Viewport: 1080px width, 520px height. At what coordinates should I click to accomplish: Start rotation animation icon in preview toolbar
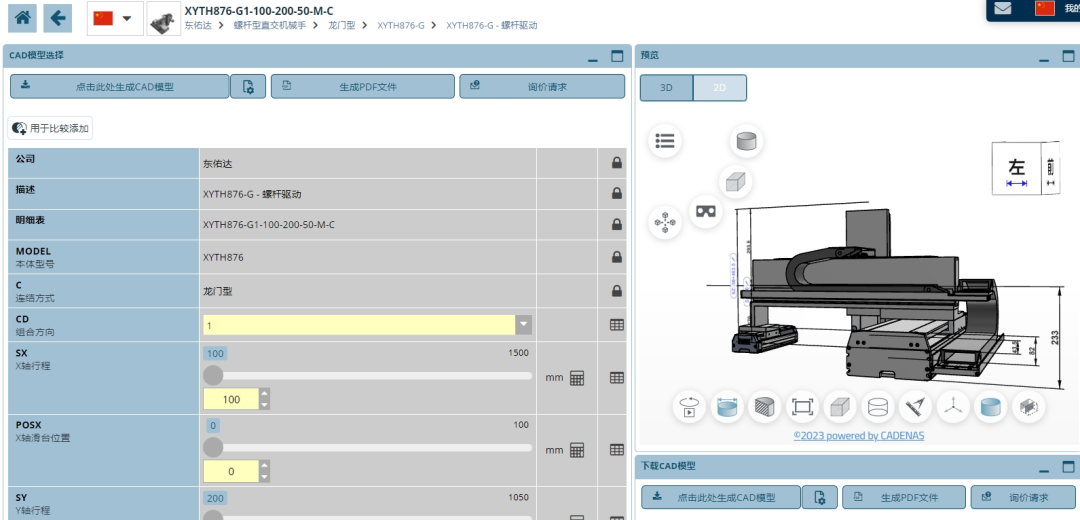tap(689, 407)
